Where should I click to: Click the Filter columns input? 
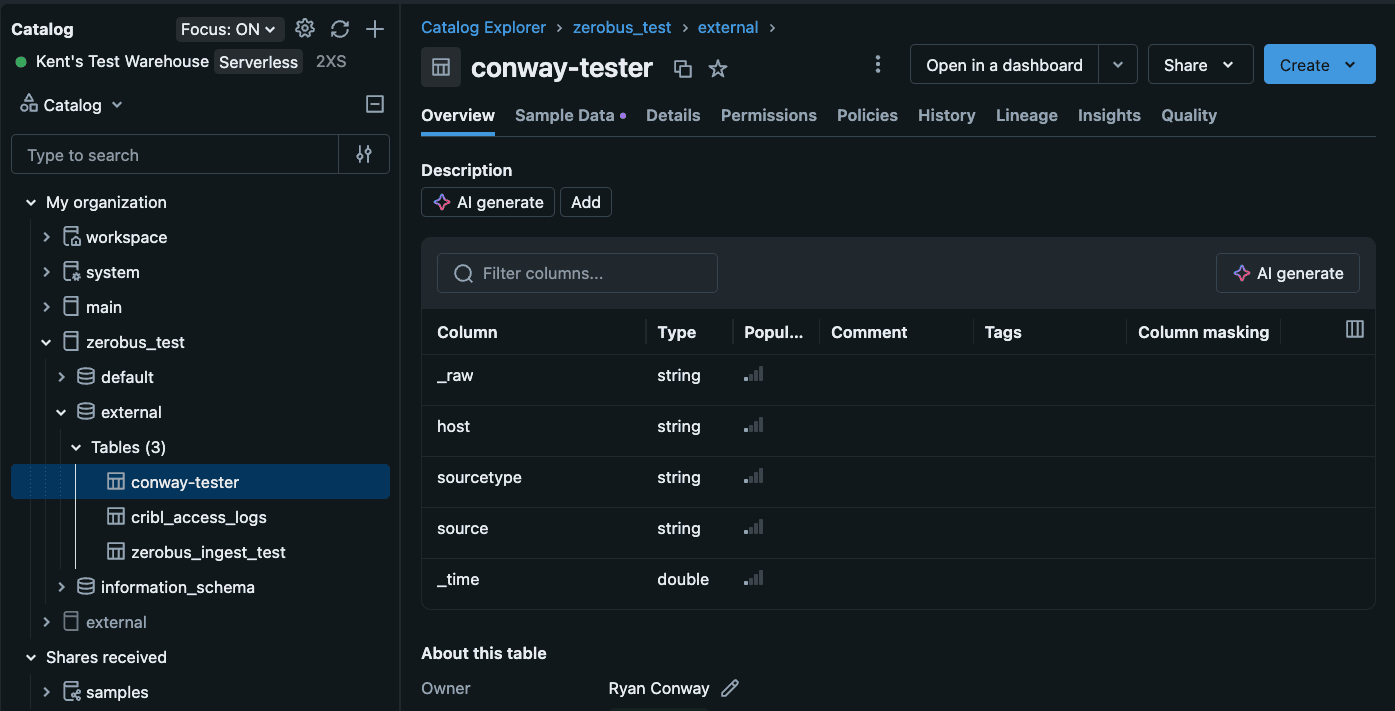[577, 273]
